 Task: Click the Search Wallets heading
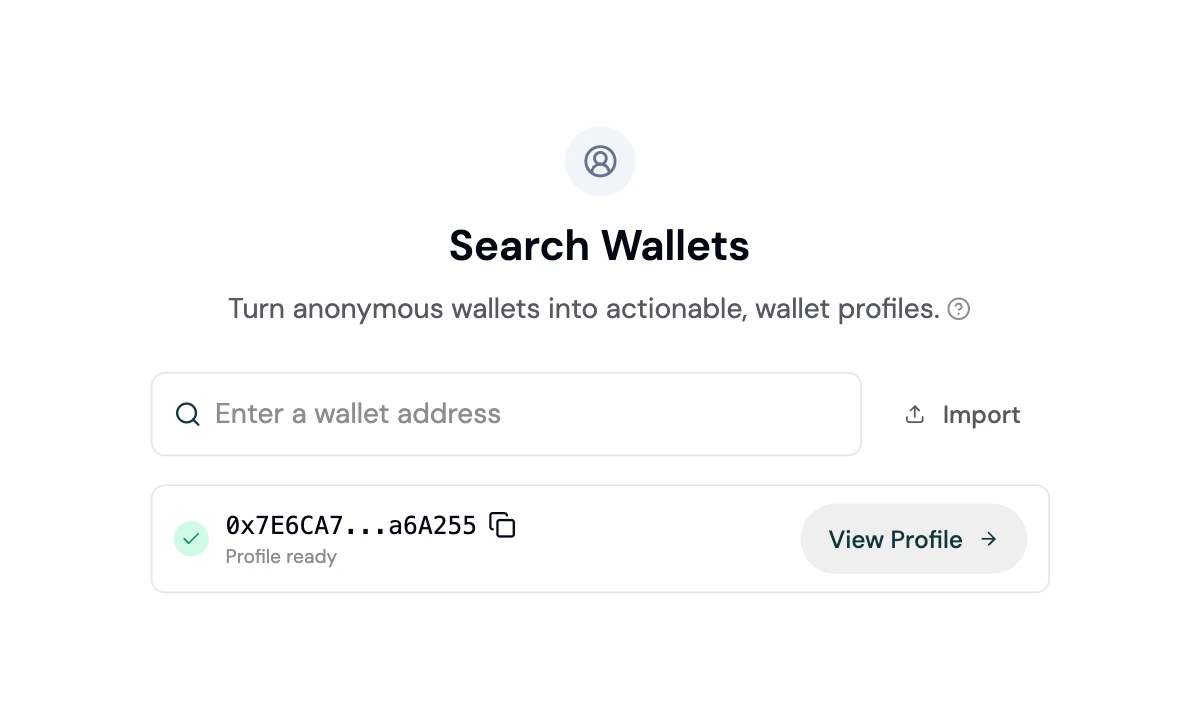tap(599, 245)
